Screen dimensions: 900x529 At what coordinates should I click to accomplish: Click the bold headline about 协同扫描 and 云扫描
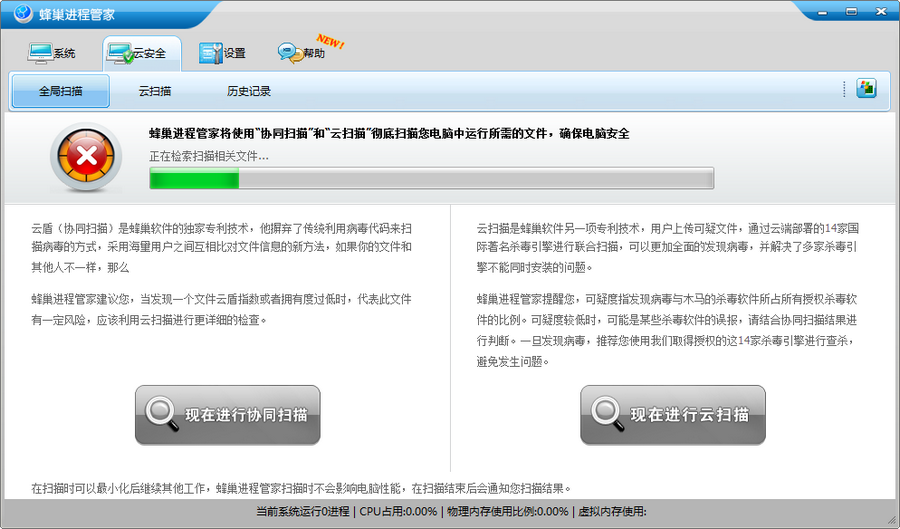(x=389, y=134)
